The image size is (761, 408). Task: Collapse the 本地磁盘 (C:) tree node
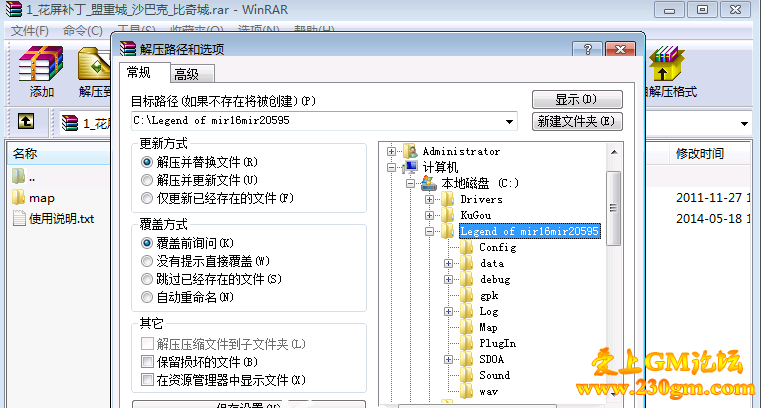point(410,183)
